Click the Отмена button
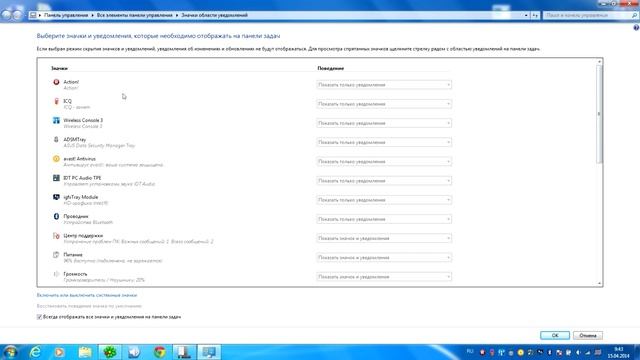 [588, 336]
